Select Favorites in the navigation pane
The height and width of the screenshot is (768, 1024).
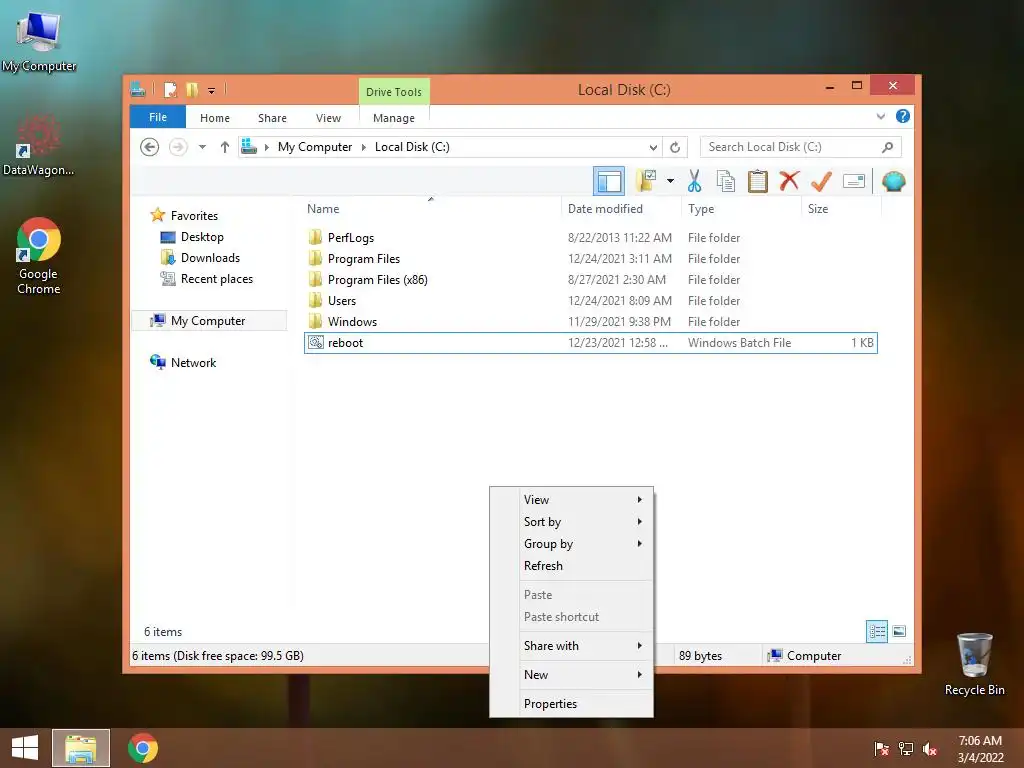[x=194, y=216]
